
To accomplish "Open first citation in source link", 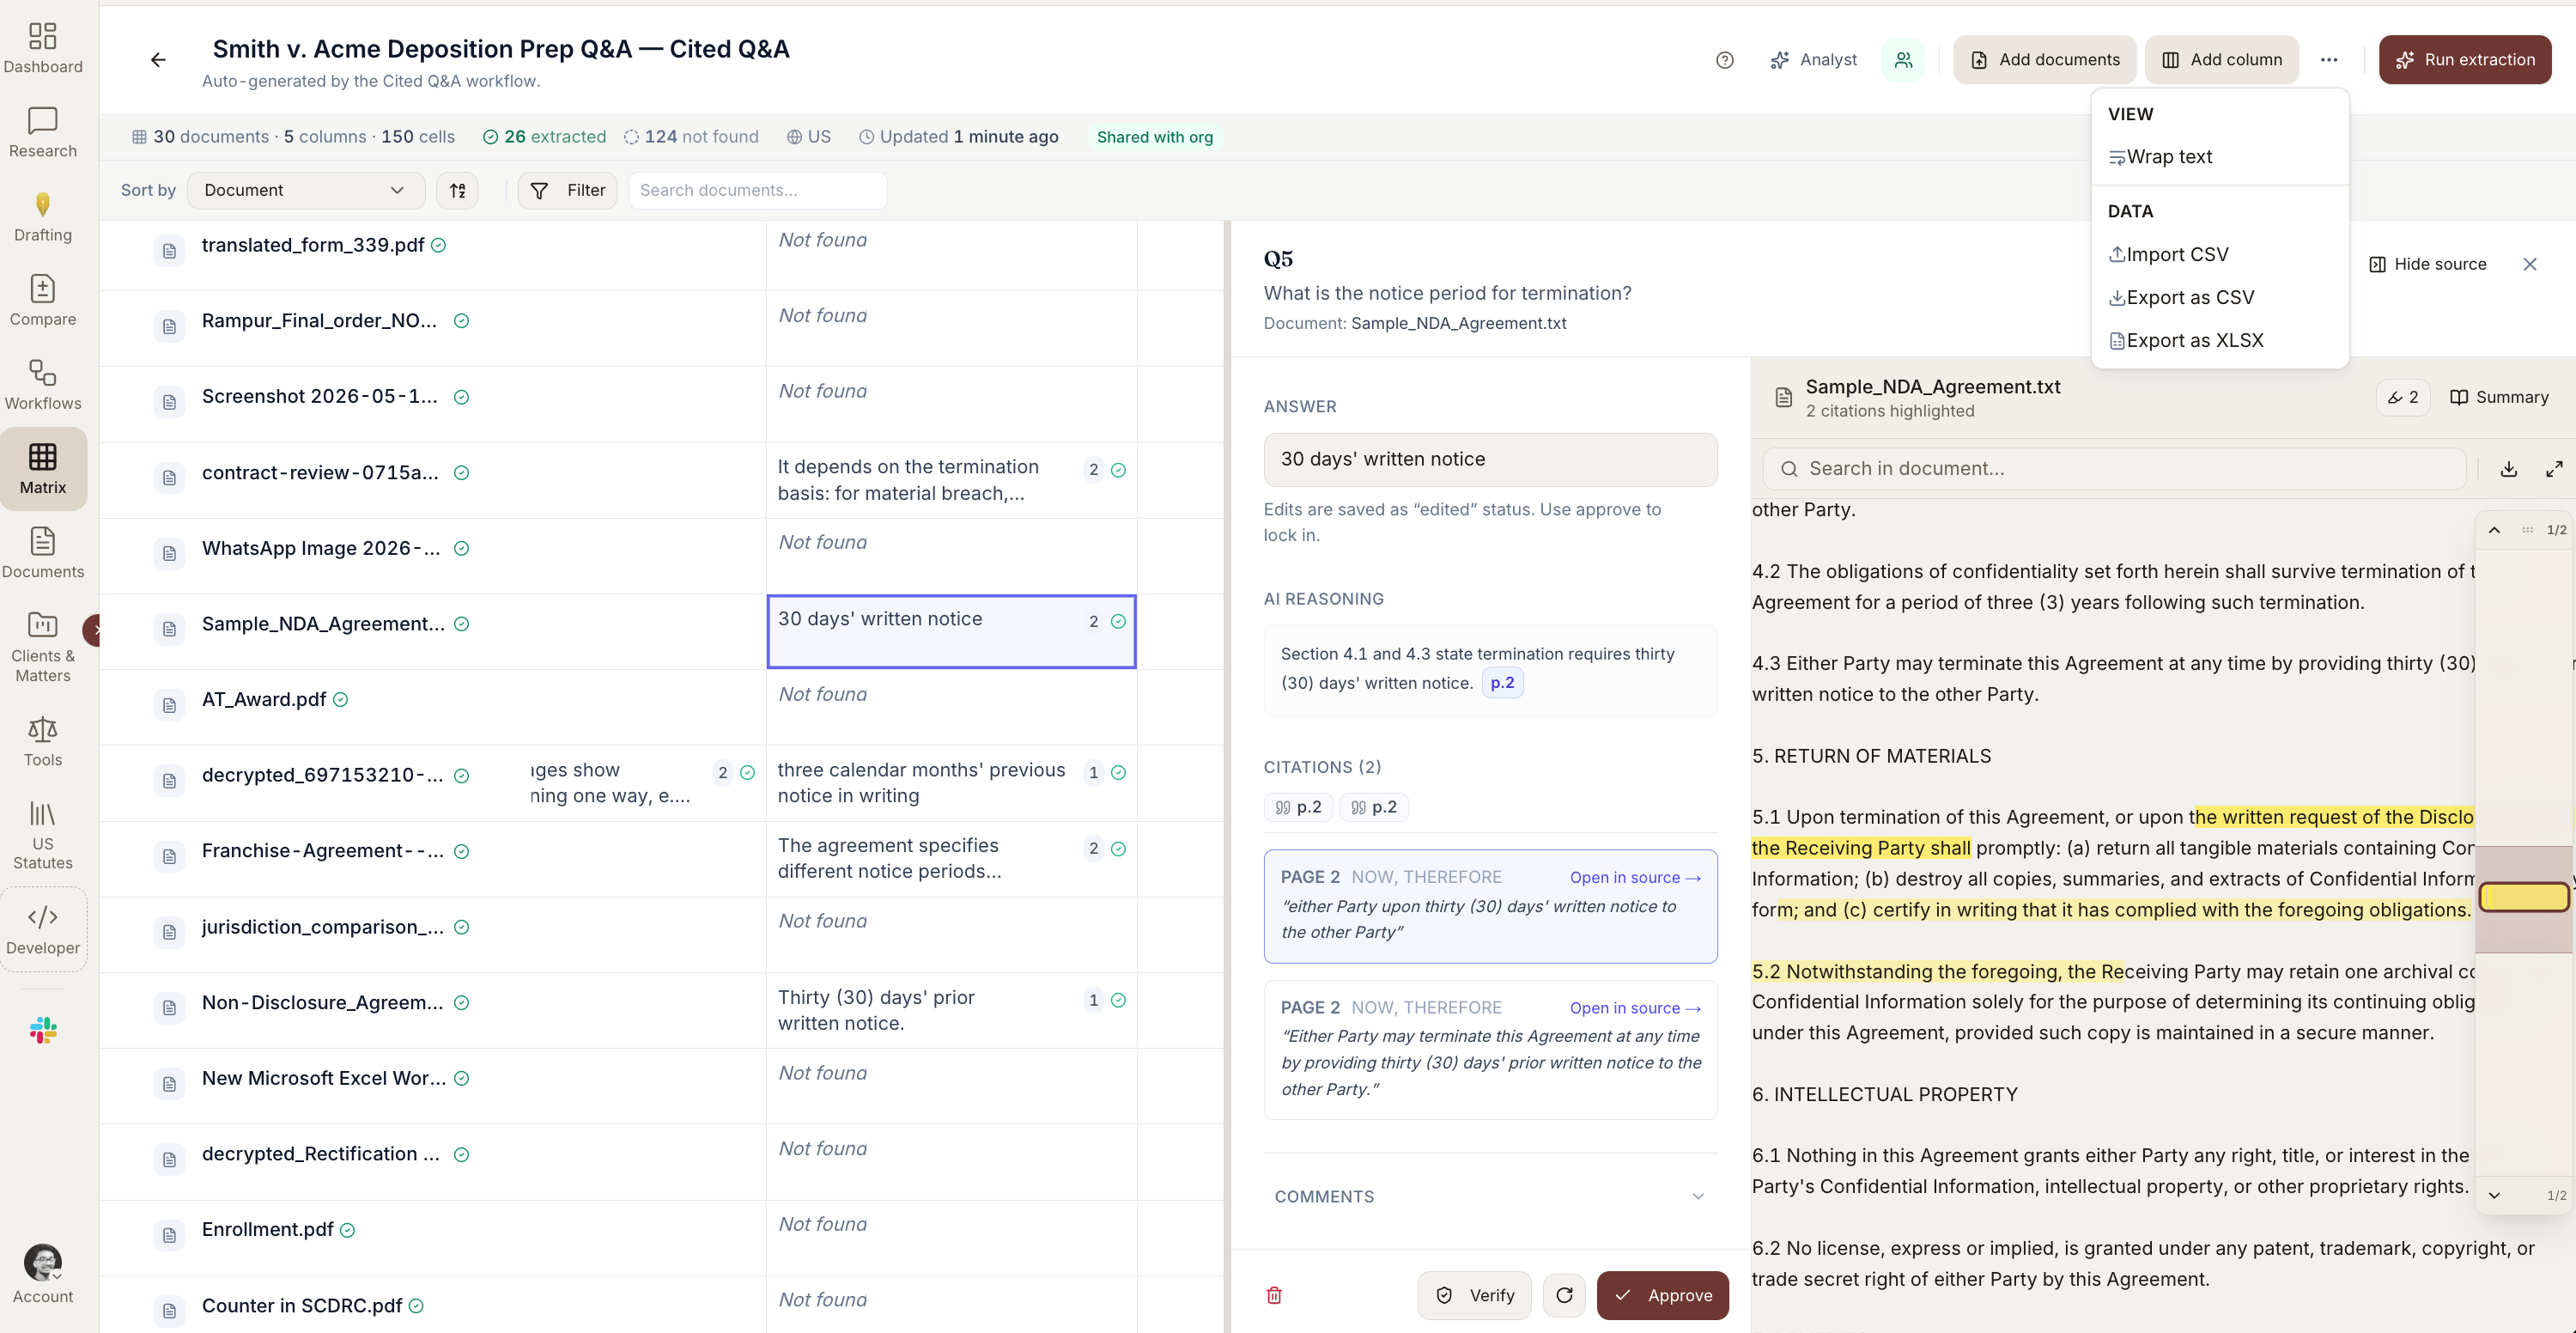I will pos(1635,877).
